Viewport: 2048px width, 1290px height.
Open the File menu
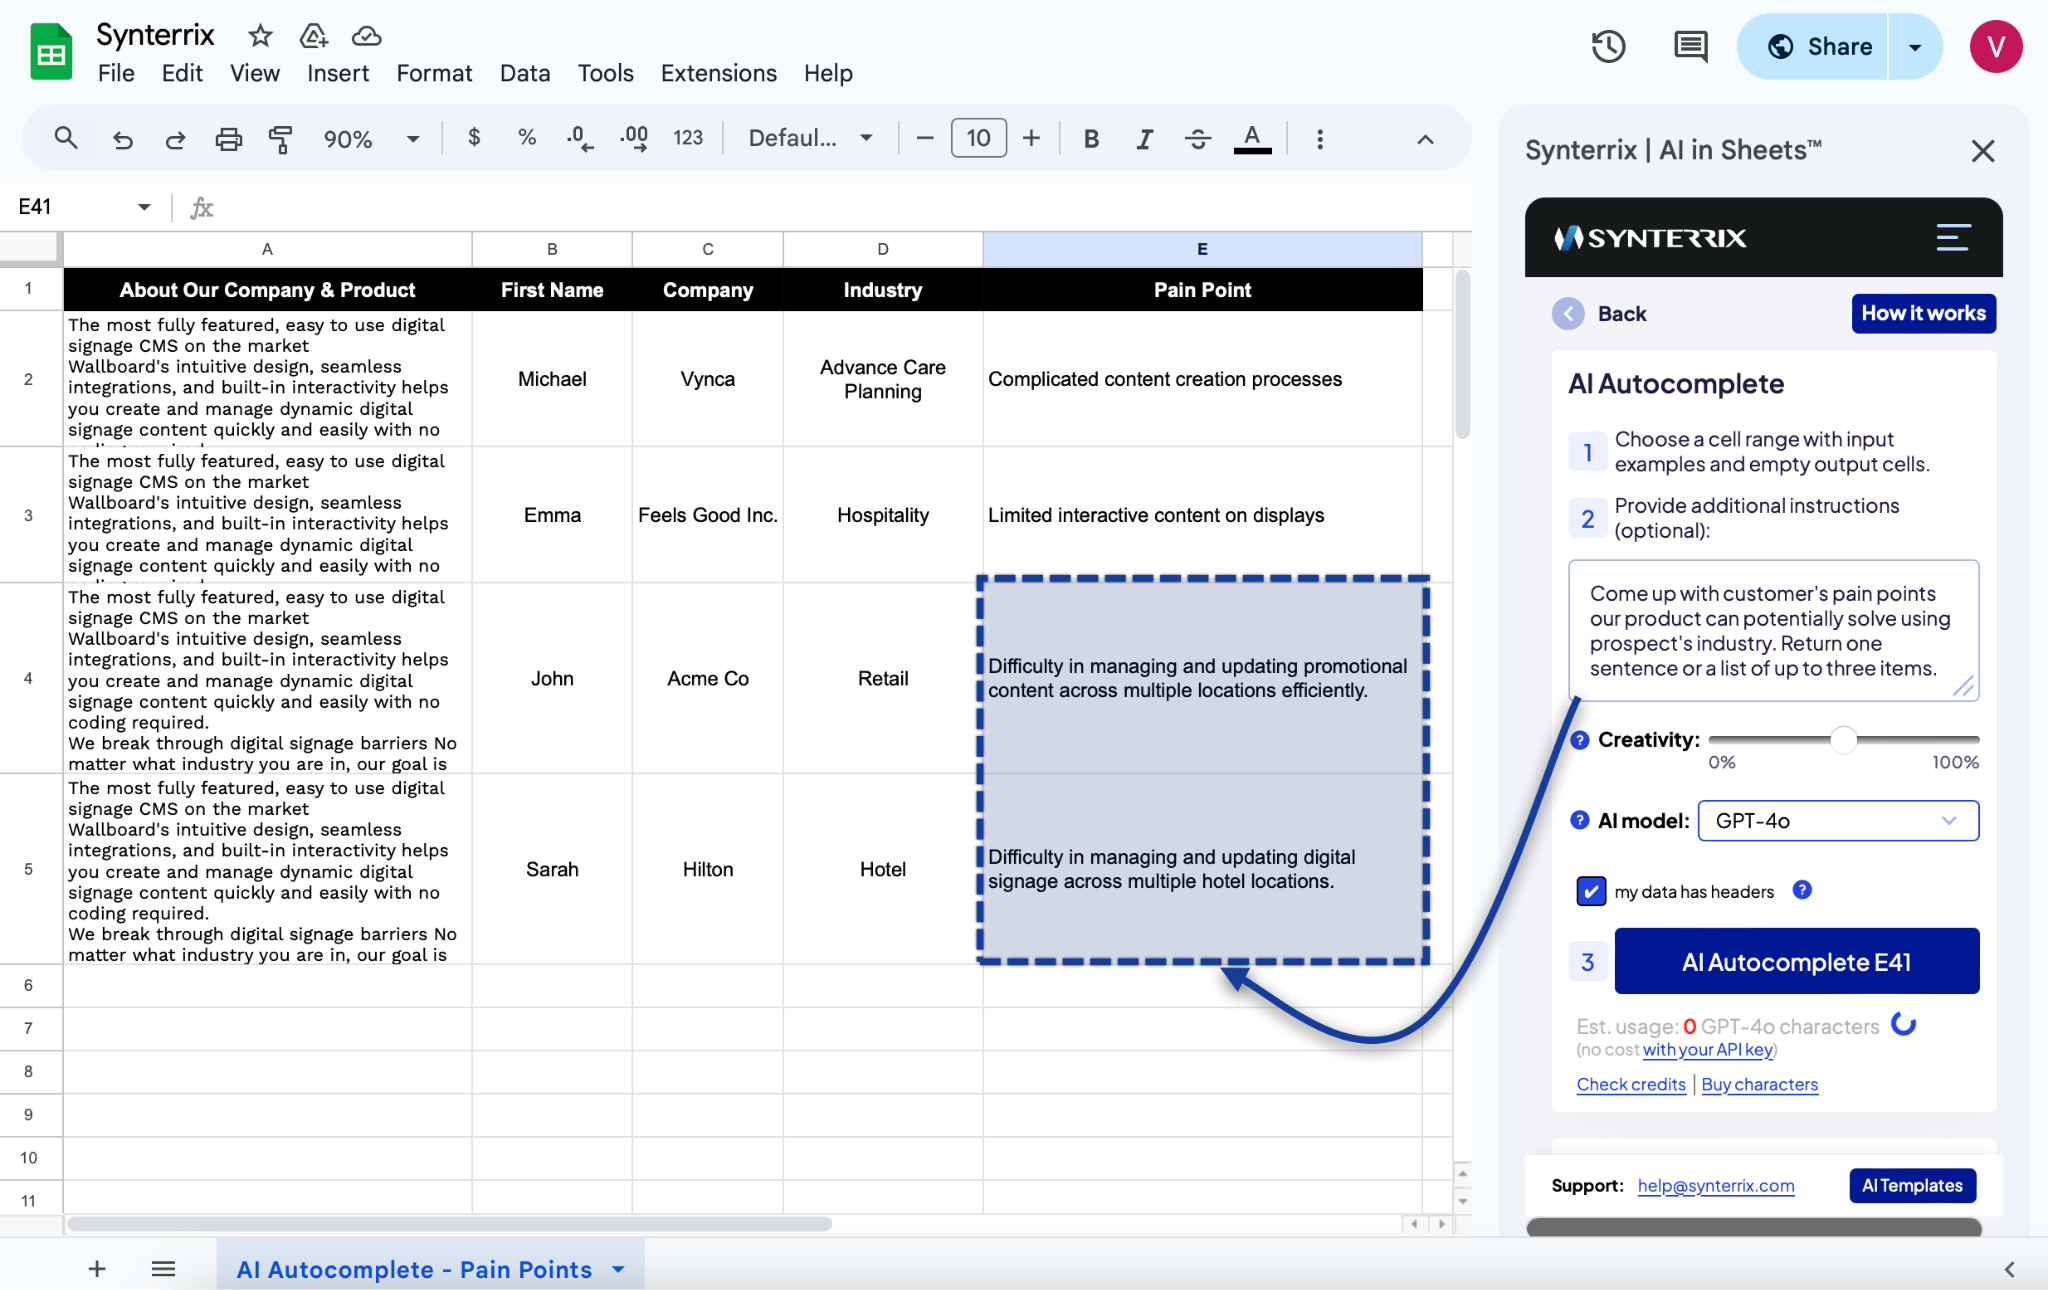pyautogui.click(x=116, y=73)
